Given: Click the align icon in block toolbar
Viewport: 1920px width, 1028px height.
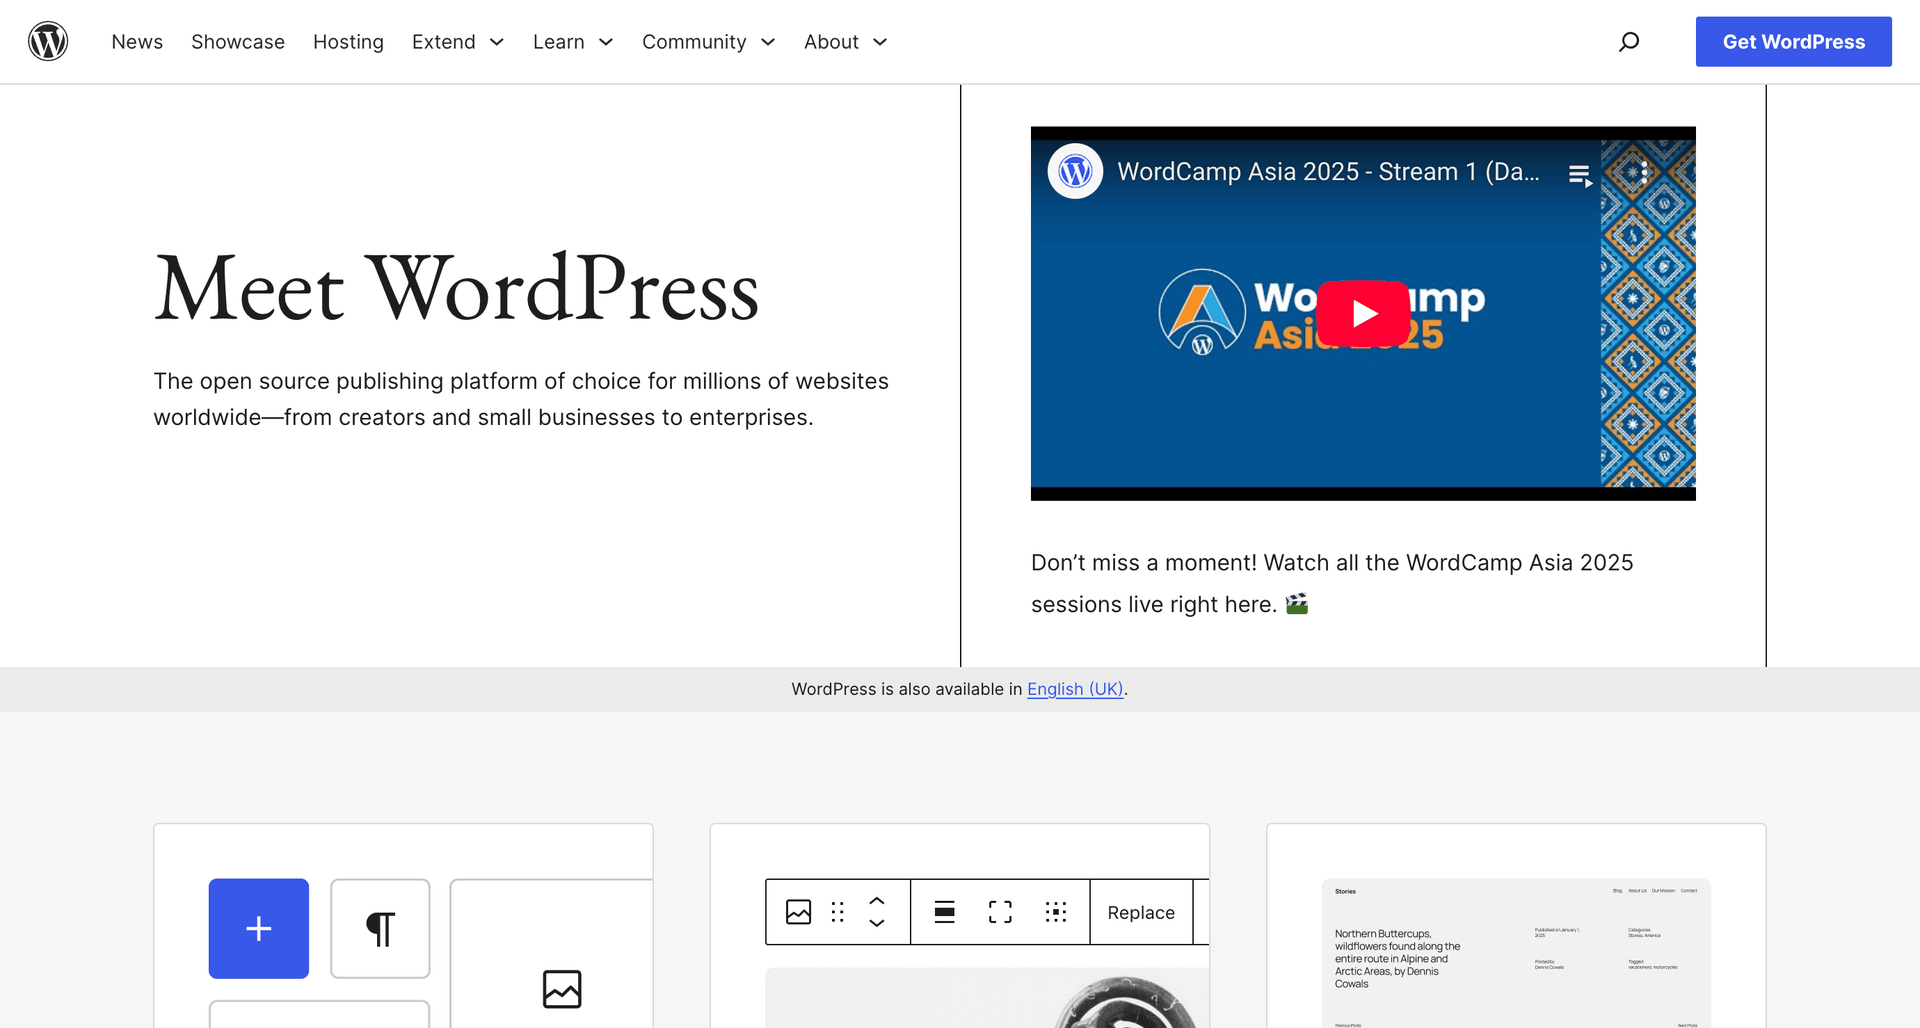Looking at the screenshot, I should click(944, 912).
